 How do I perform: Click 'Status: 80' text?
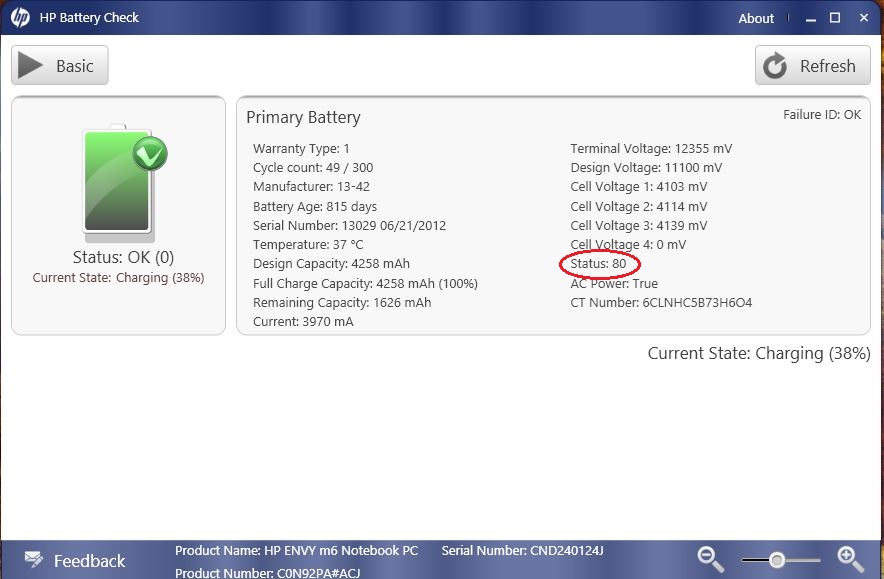598,264
